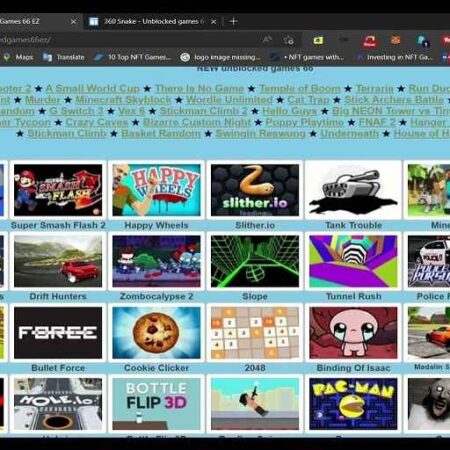The width and height of the screenshot is (450, 450).
Task: Click the Cookie Clicker thumbnail
Action: point(156,333)
